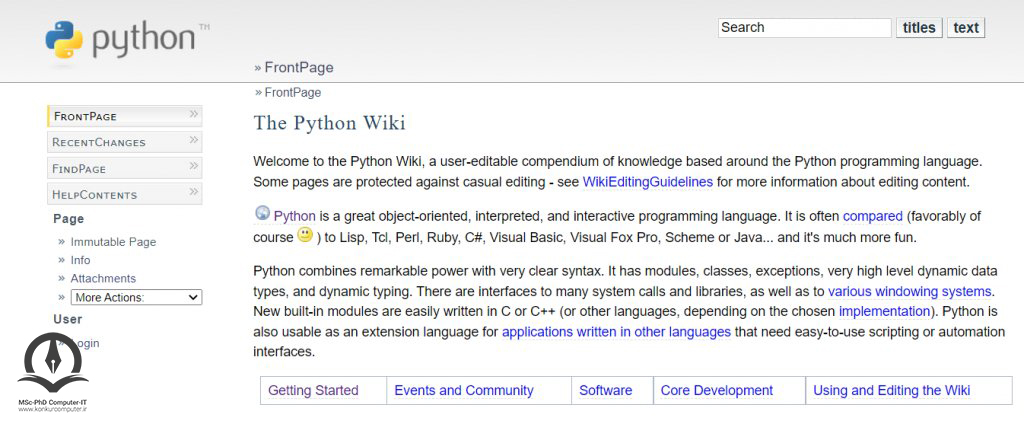The width and height of the screenshot is (1024, 424).
Task: Go to Using and Editing the Wiki
Action: tap(891, 391)
